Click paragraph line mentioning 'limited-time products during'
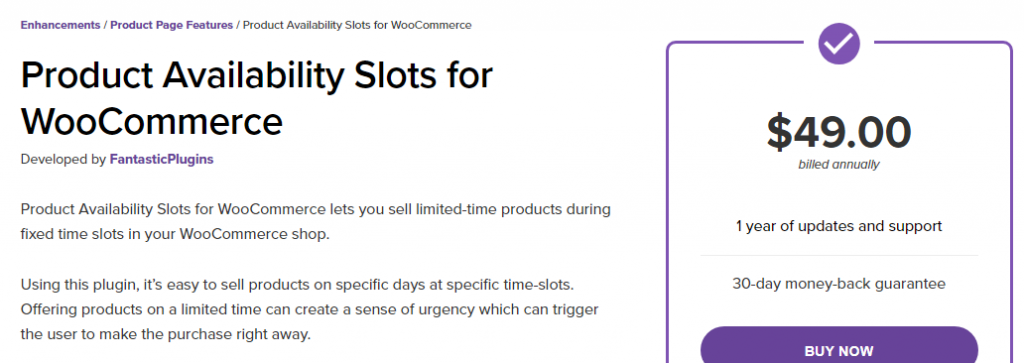Screen dimensions: 1024x363 point(315,210)
